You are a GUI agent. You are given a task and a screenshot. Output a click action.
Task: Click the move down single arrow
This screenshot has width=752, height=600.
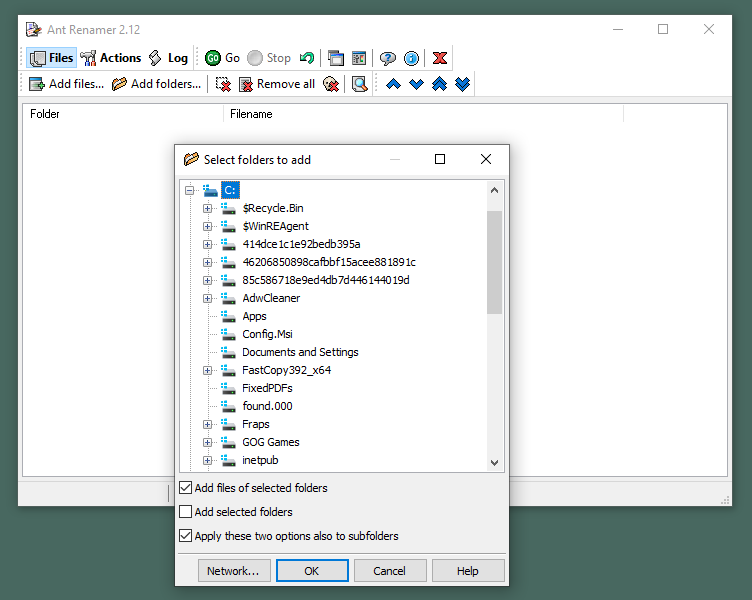click(416, 84)
